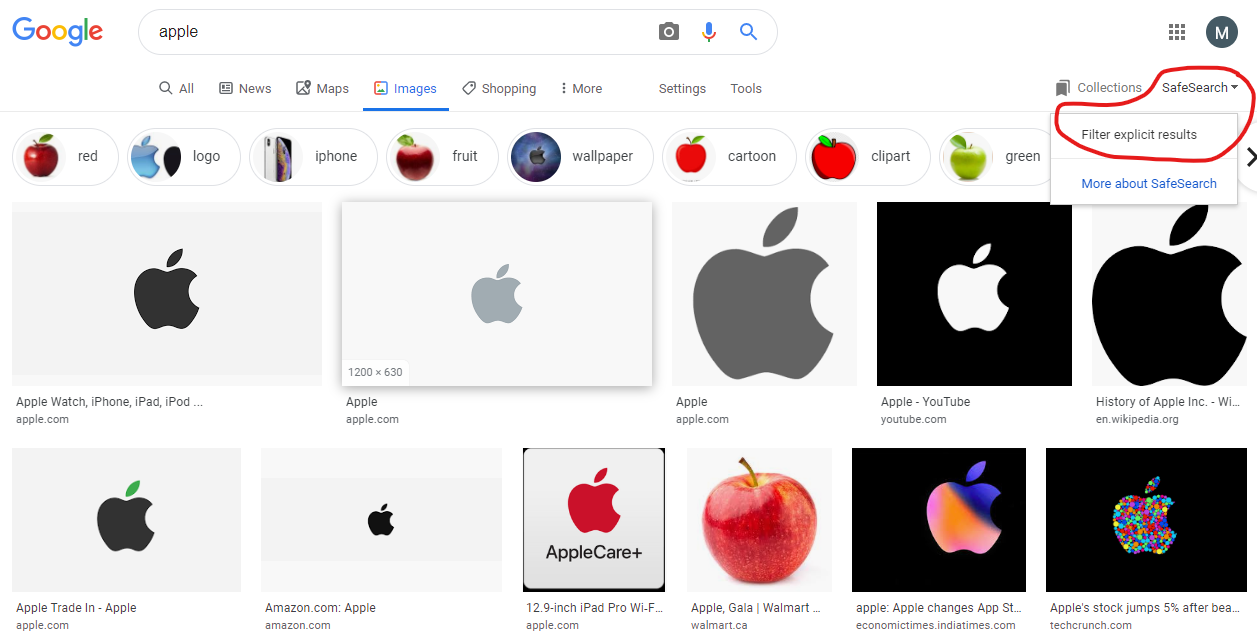Image resolution: width=1257 pixels, height=641 pixels.
Task: Switch to the All tab
Action: [x=177, y=88]
